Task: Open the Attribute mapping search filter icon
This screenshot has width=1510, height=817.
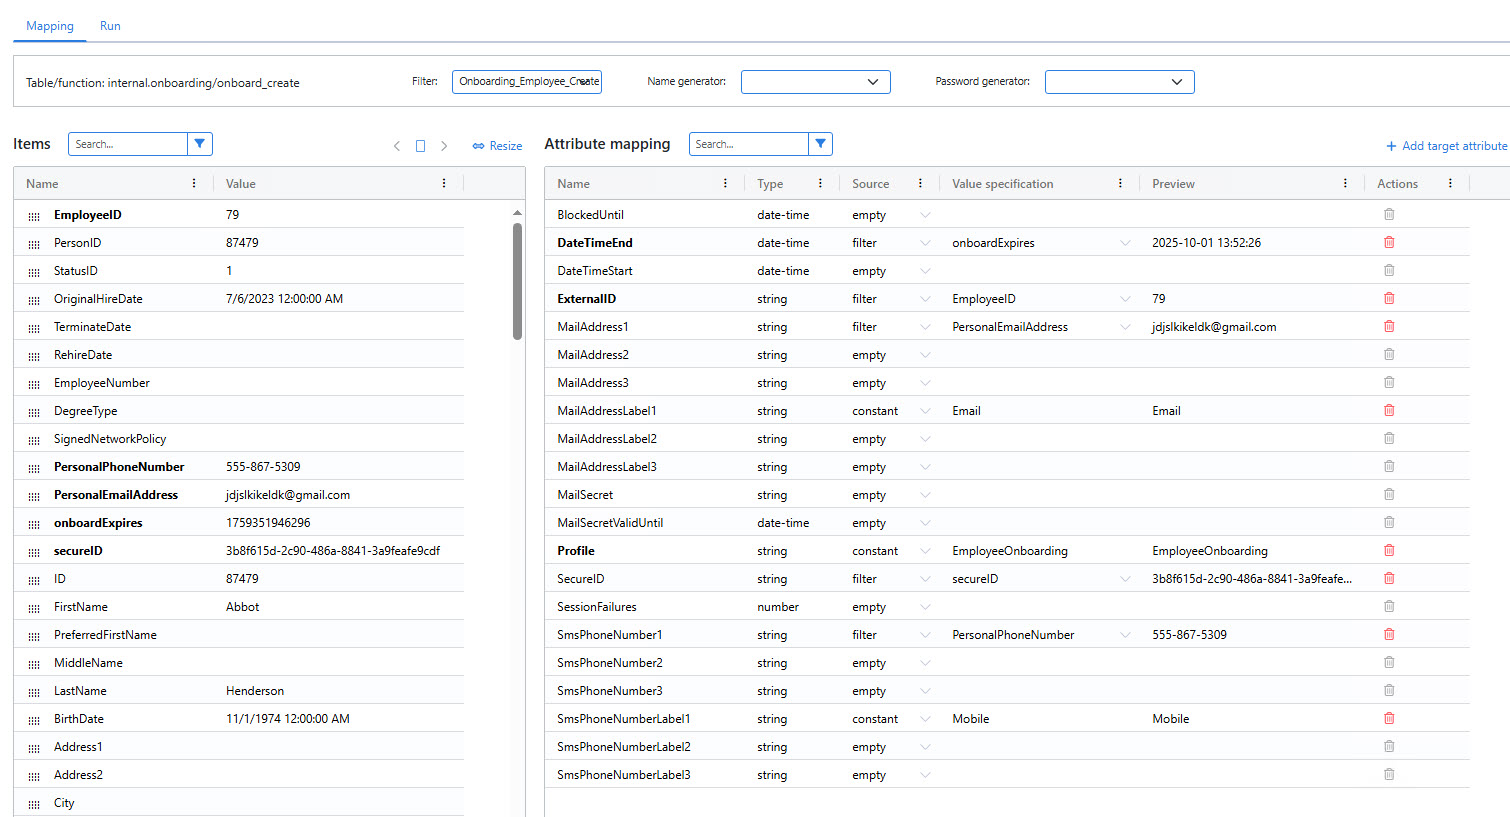Action: point(820,143)
